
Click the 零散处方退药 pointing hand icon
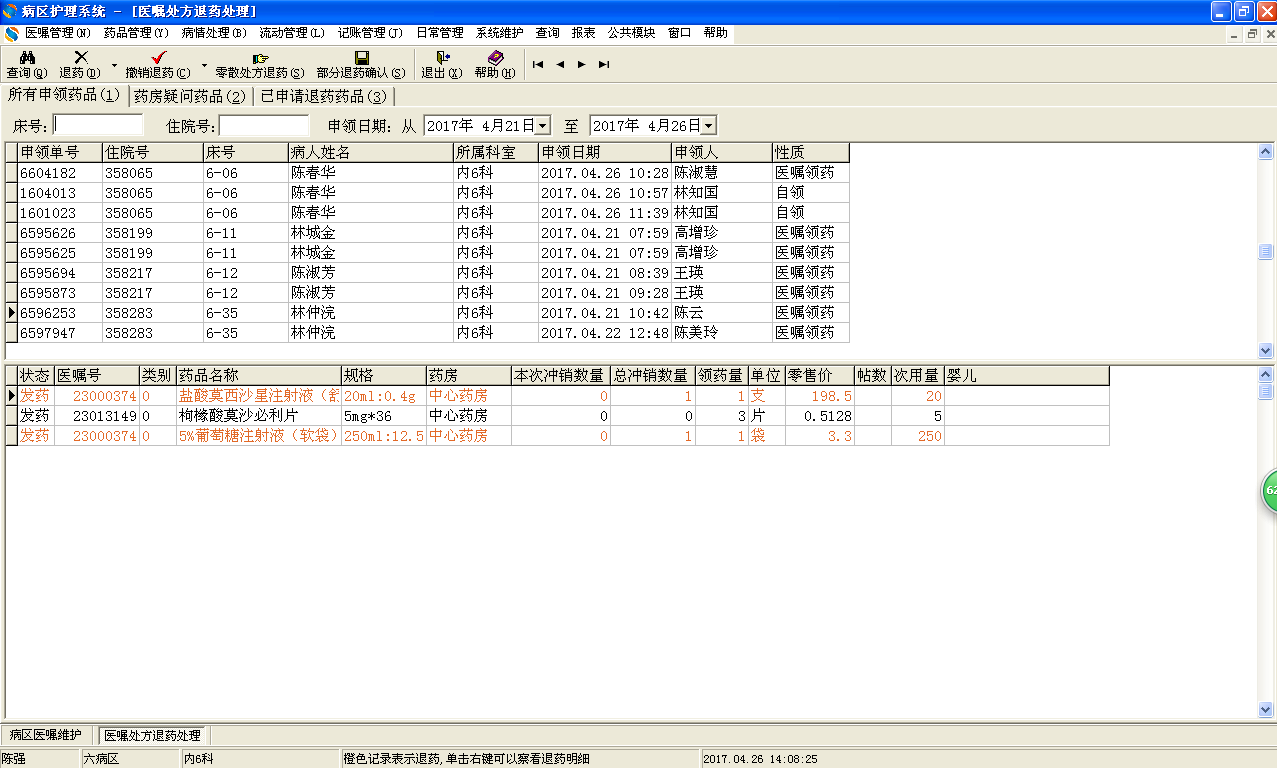pos(260,58)
